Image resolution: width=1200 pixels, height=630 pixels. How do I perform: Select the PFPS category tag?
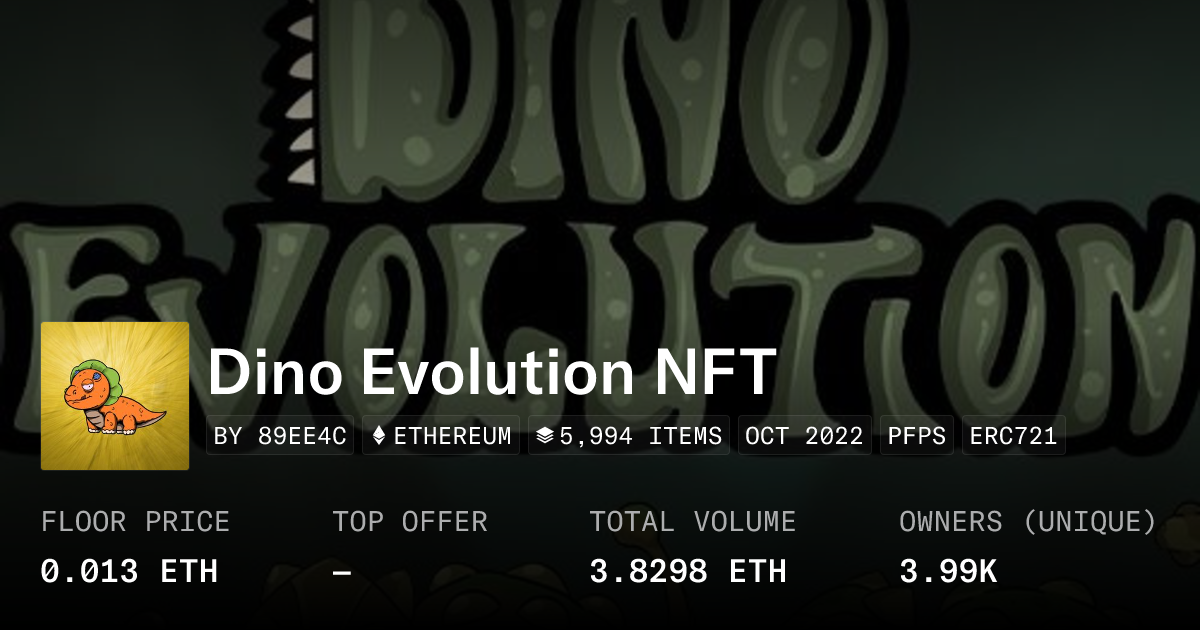click(916, 436)
